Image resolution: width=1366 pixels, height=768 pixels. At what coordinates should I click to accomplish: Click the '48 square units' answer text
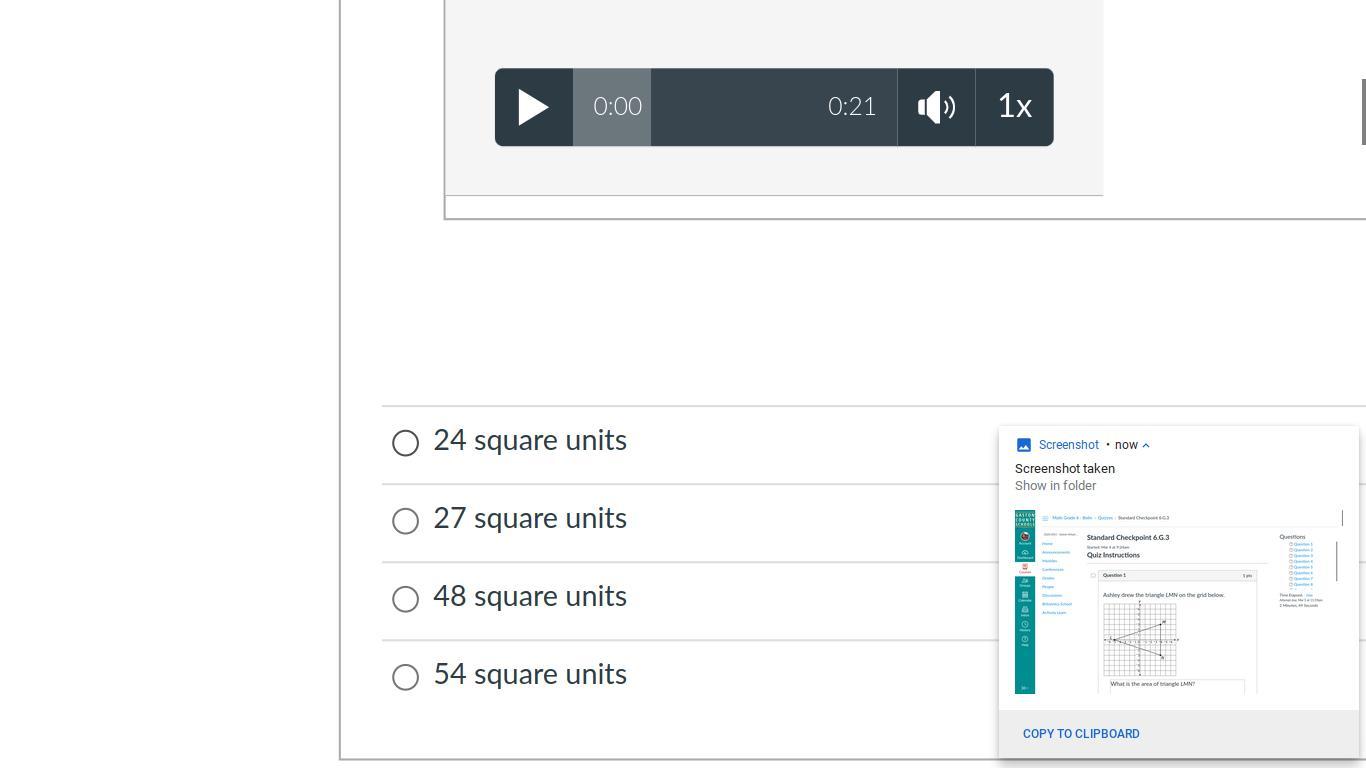click(530, 596)
